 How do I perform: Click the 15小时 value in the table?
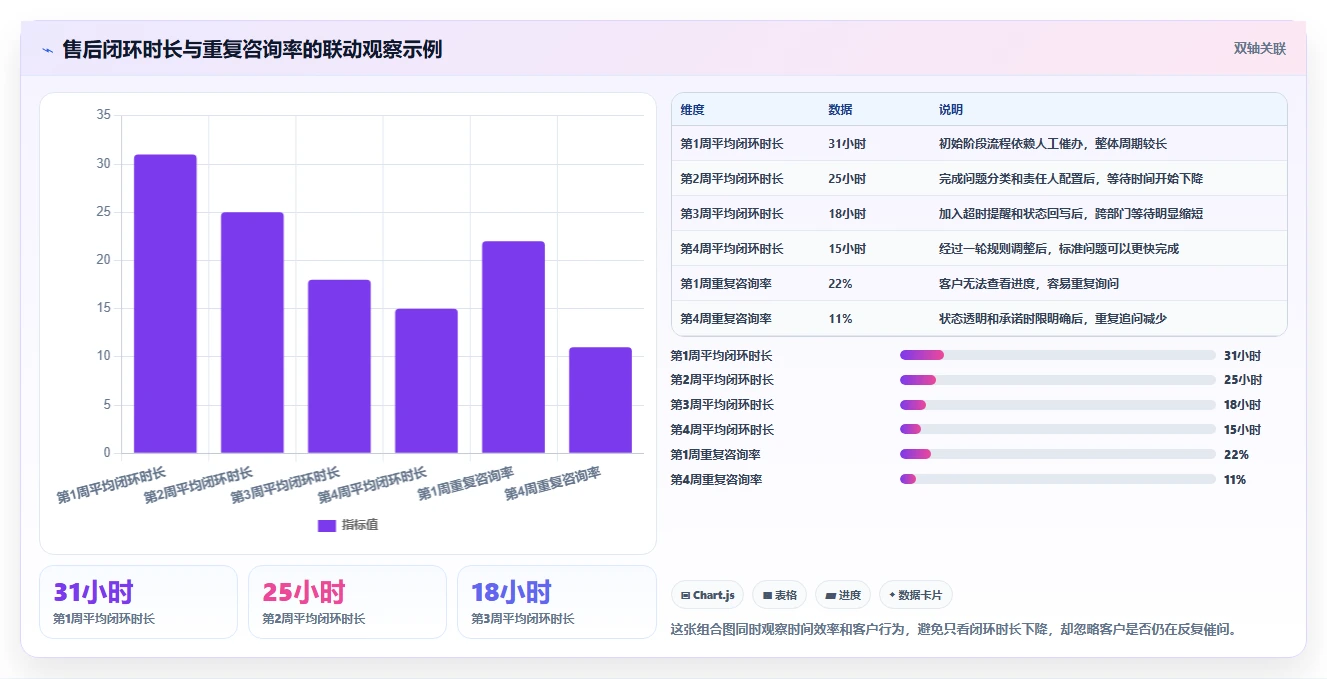coord(847,249)
